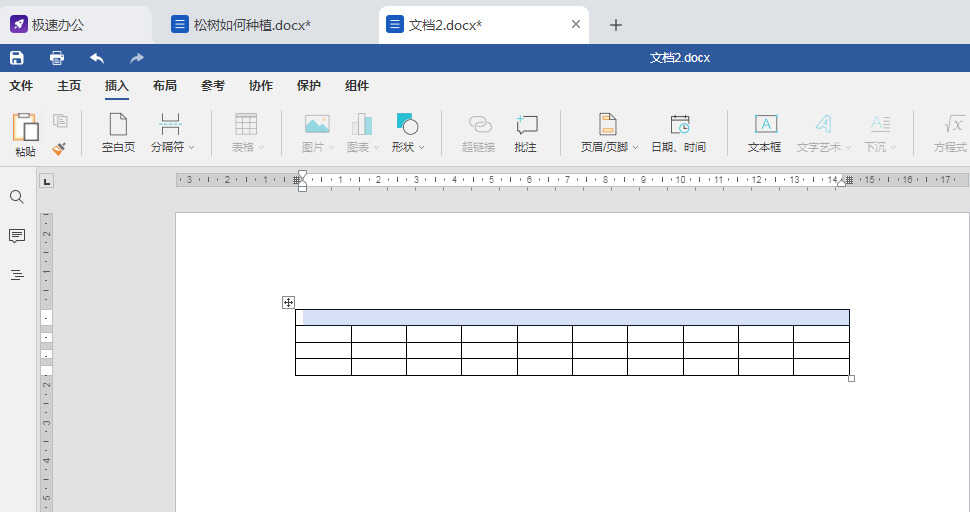This screenshot has width=970, height=512.
Task: Click the Equation (方程式) icon
Action: [955, 124]
